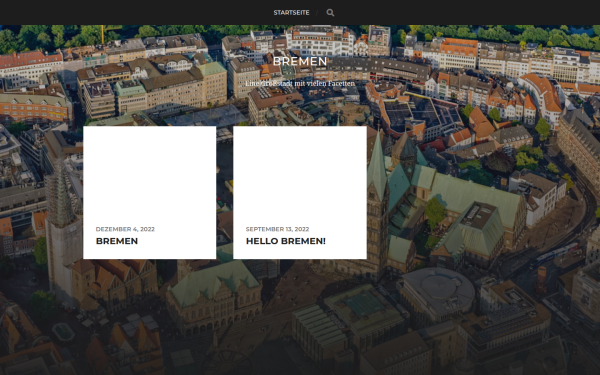Click the Dezember 4, 2022 date
This screenshot has width=600, height=375.
pyautogui.click(x=125, y=229)
